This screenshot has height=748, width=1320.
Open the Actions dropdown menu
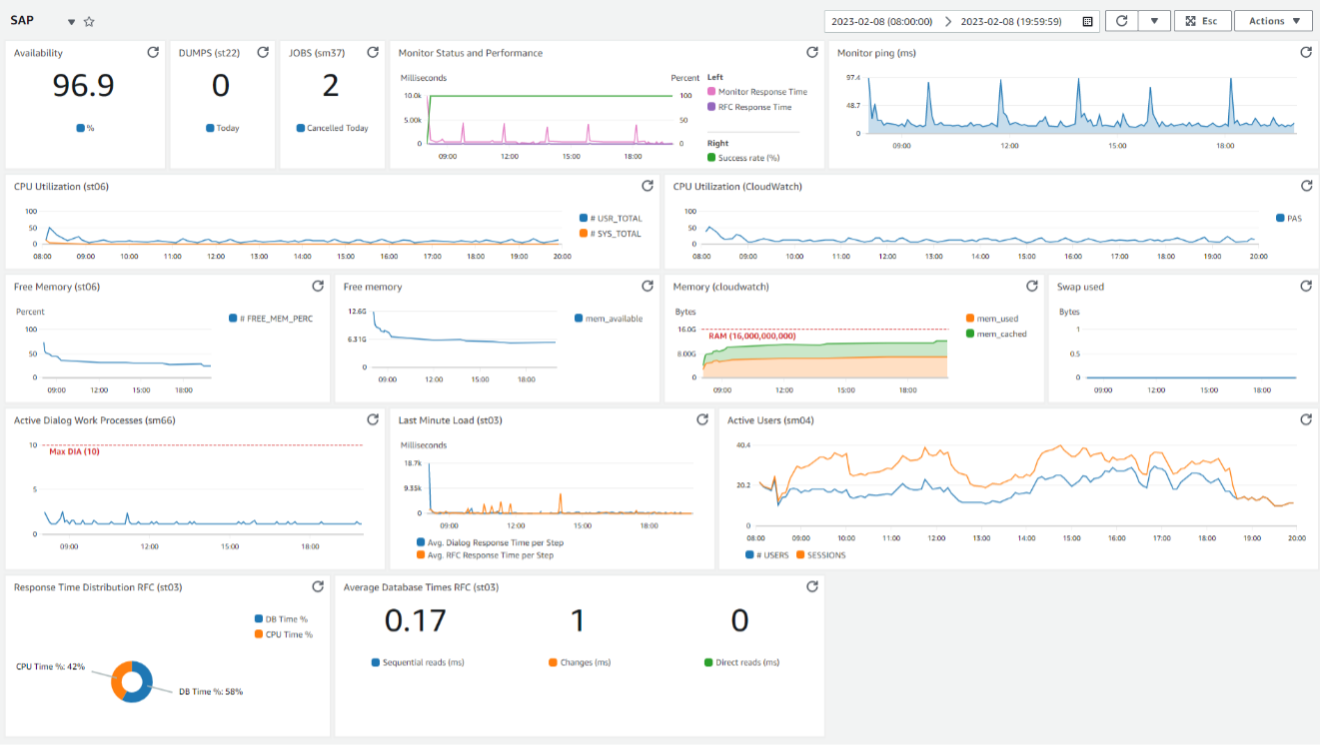point(1273,21)
